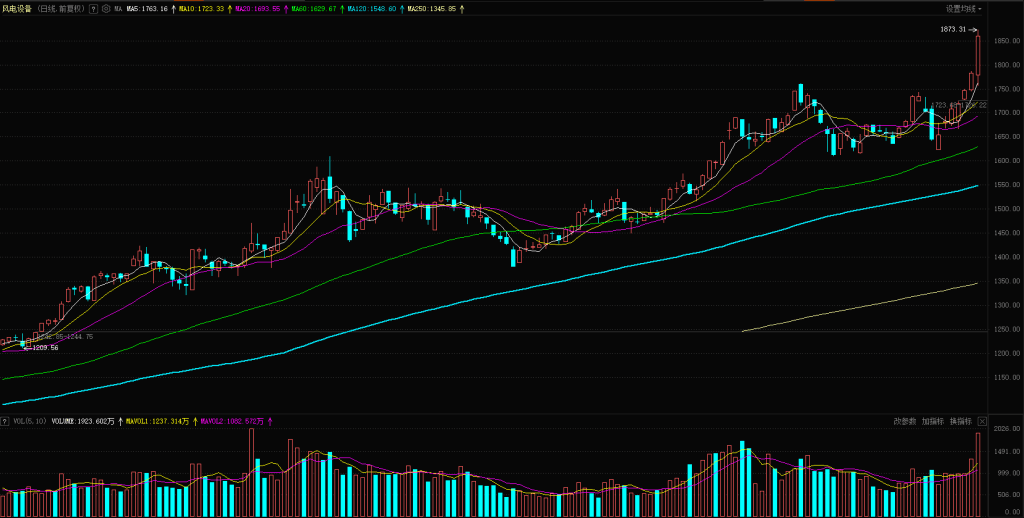The width and height of the screenshot is (1024, 518).
Task: Close the VOL indicator panel
Action: coord(982,421)
